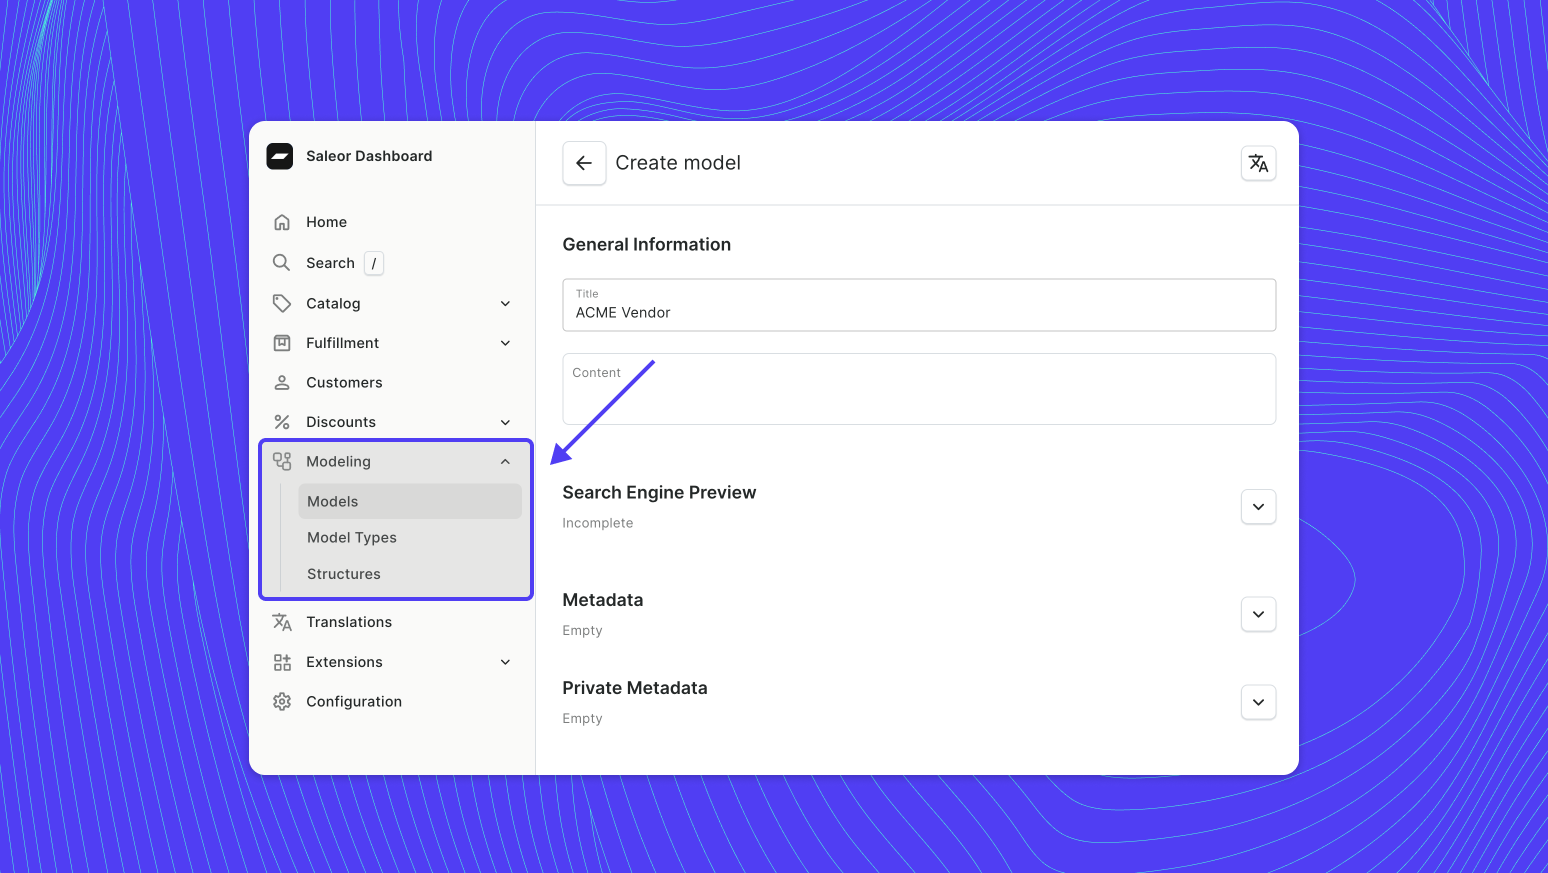Click the Catalog tag icon
The height and width of the screenshot is (873, 1548).
point(282,303)
